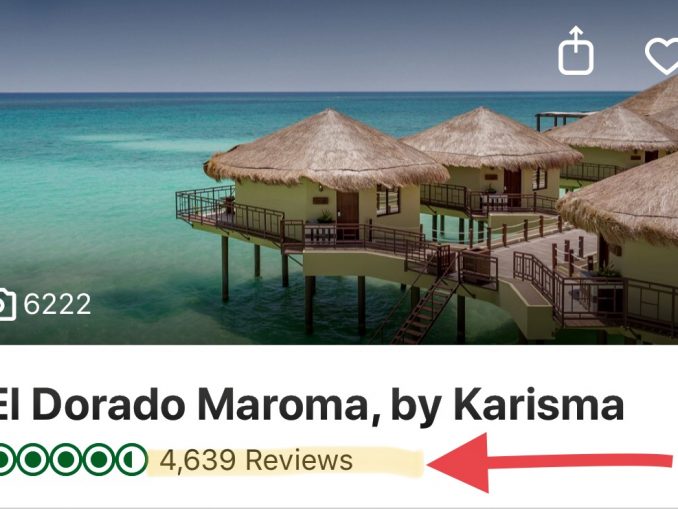Click the second thatched bungalow behind the first
The image size is (678, 509).
(491, 160)
